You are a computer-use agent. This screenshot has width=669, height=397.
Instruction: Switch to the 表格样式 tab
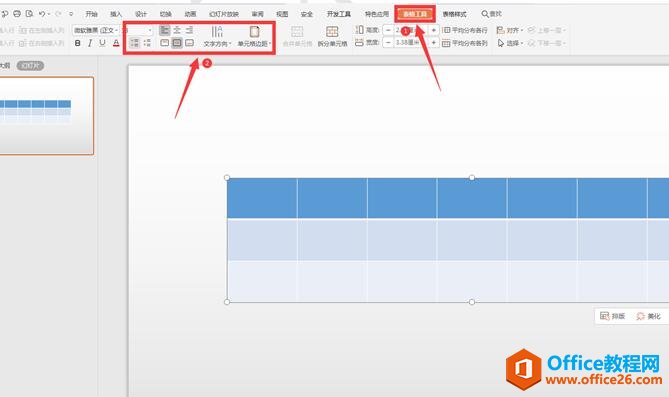[x=454, y=14]
